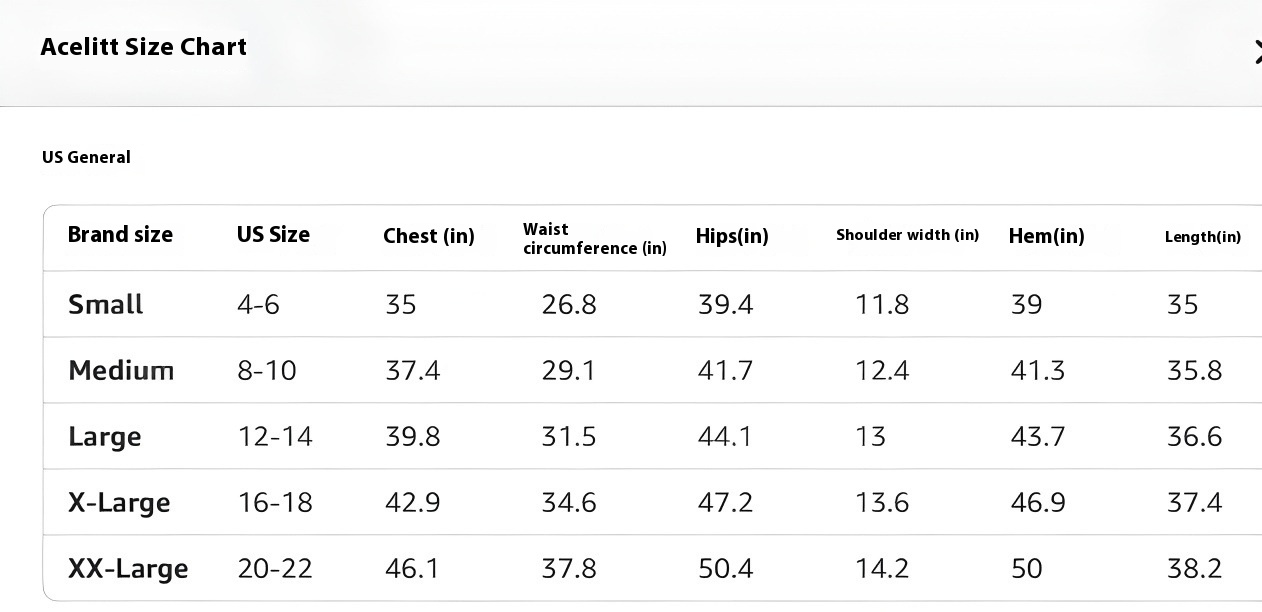The height and width of the screenshot is (612, 1262).
Task: Click the Shoulder width (in) header
Action: pyautogui.click(x=907, y=235)
